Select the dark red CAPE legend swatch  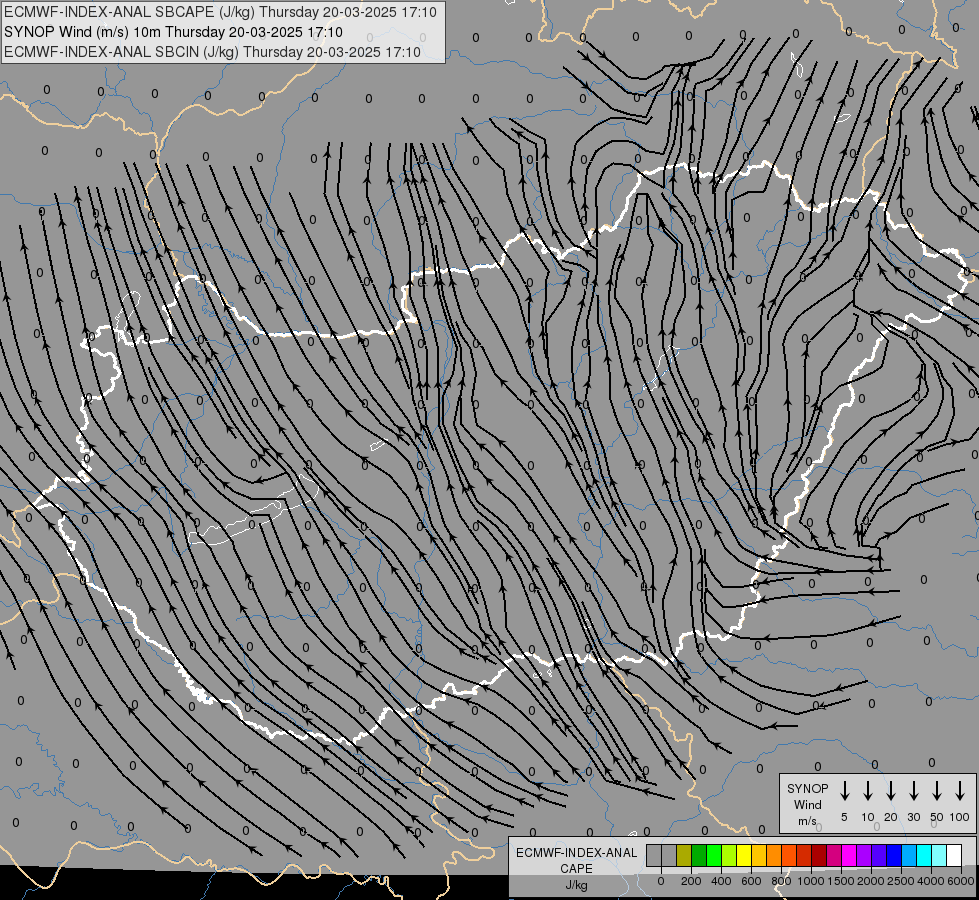point(819,856)
